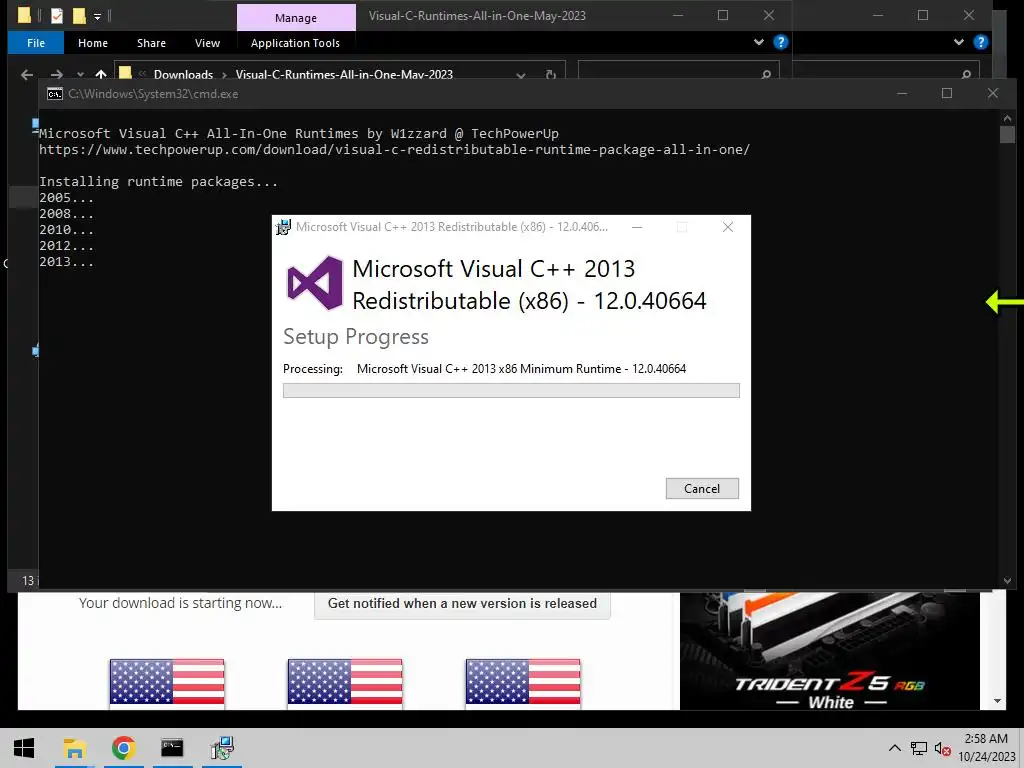The image size is (1024, 768).
Task: Open the Trident Z5 RGB advertisement
Action: click(829, 650)
